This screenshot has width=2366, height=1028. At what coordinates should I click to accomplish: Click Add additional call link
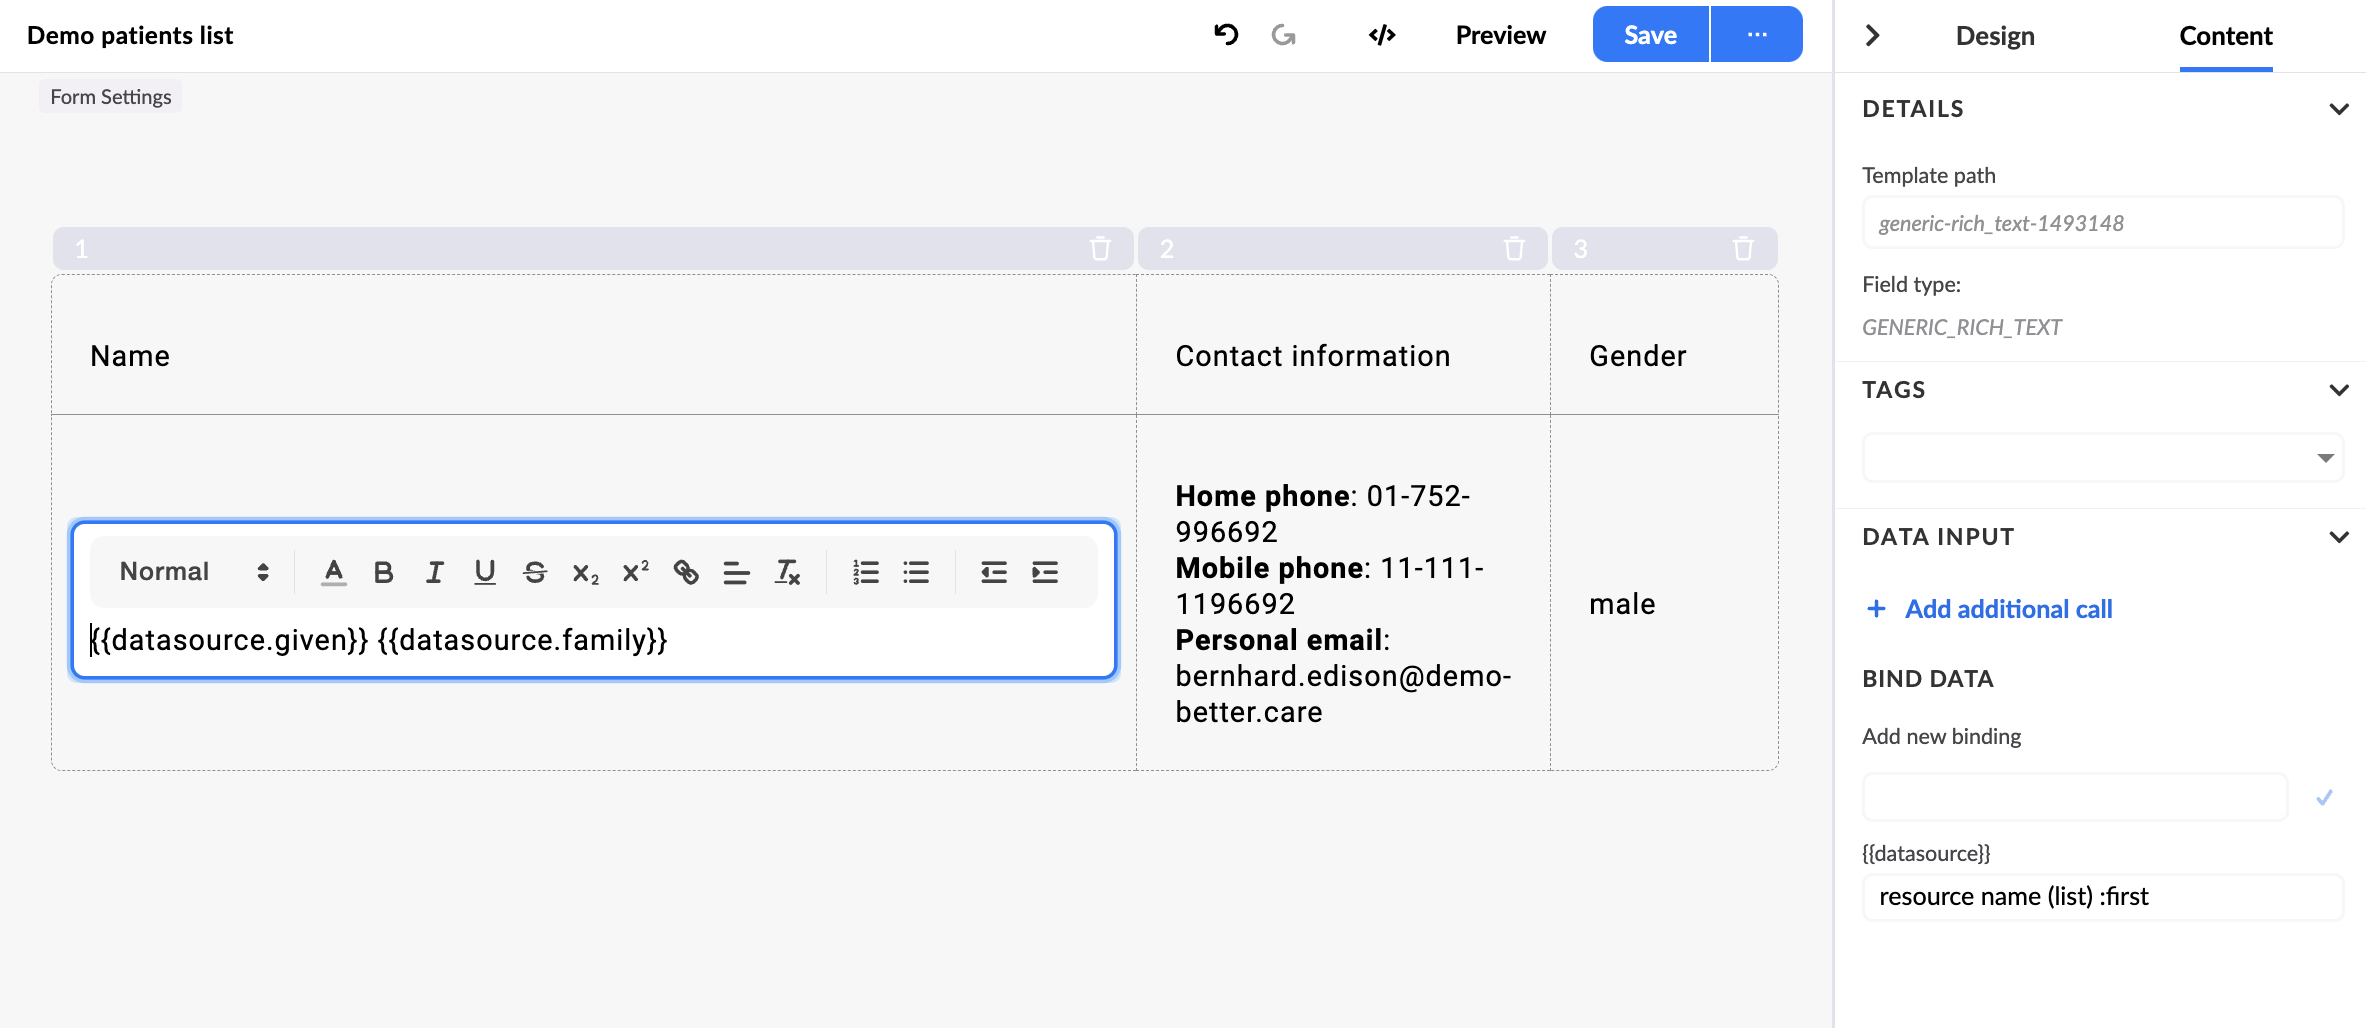(x=1990, y=609)
